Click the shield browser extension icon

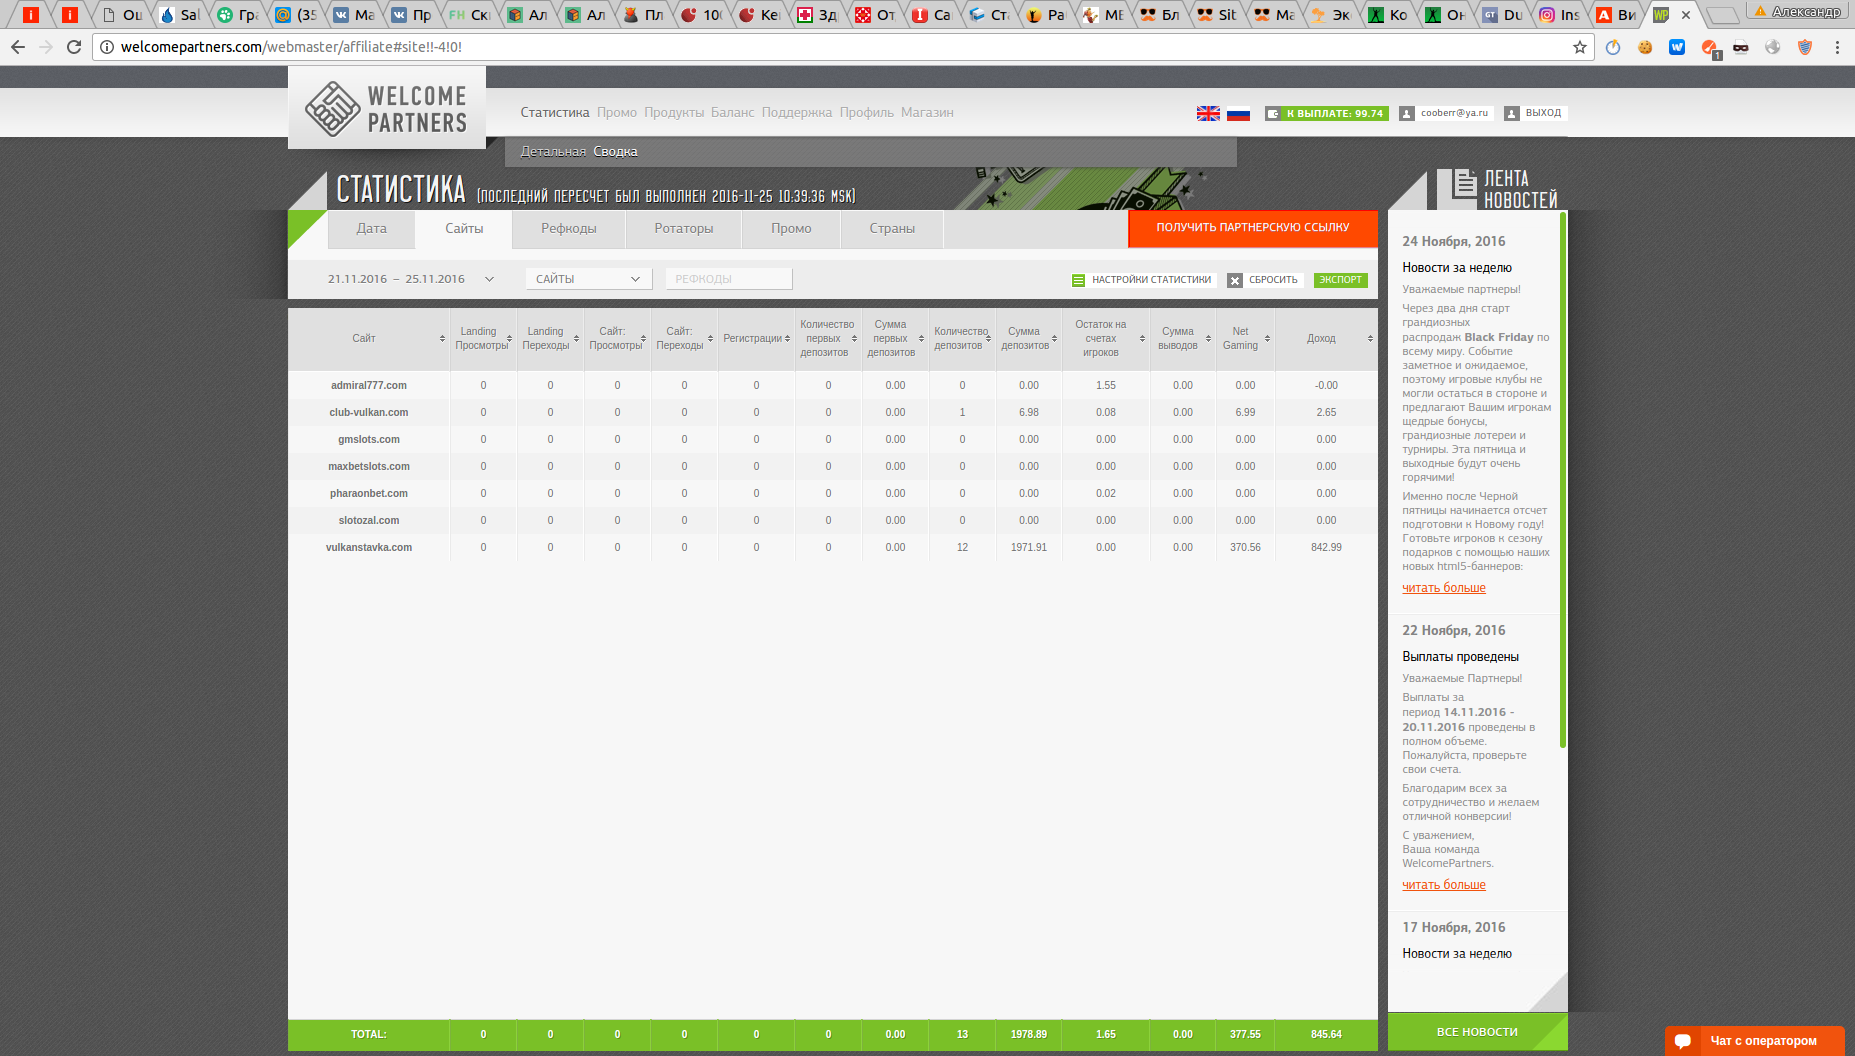pos(1805,47)
